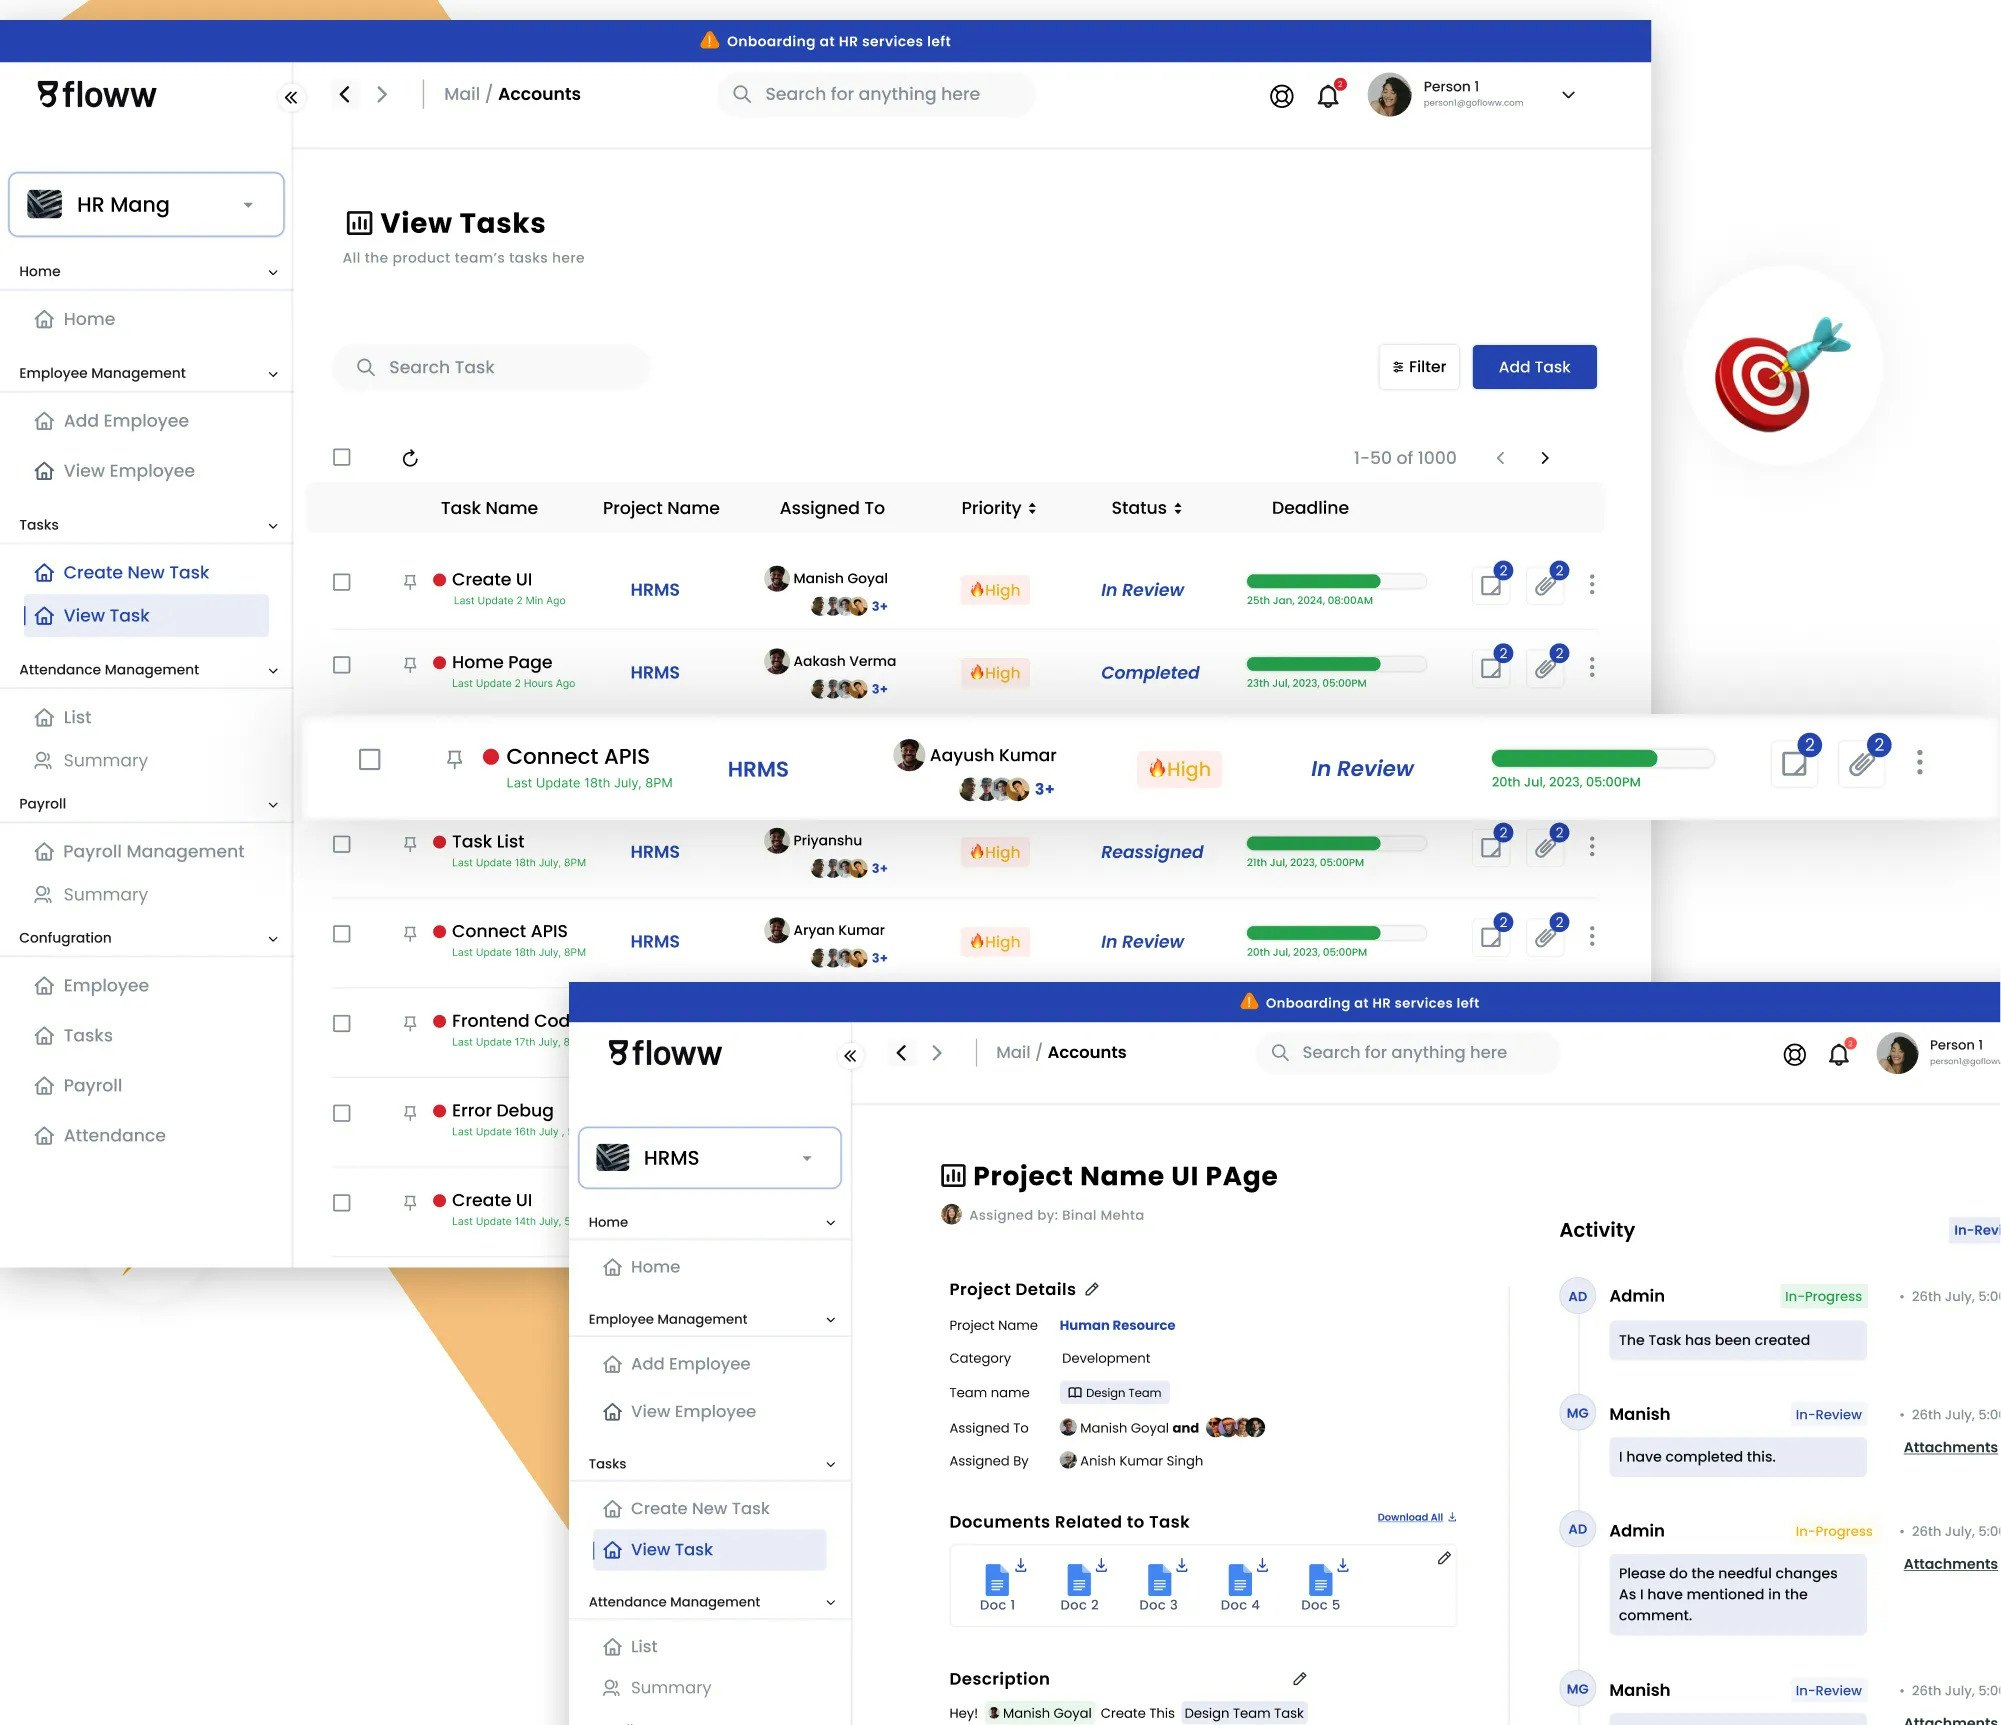Open HR Mang workspace dropdown
This screenshot has height=1725, width=2001.
(147, 204)
